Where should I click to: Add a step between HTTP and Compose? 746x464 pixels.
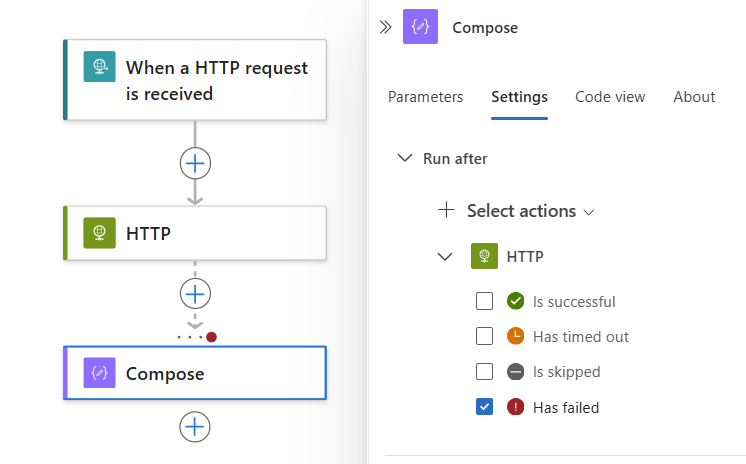(195, 293)
